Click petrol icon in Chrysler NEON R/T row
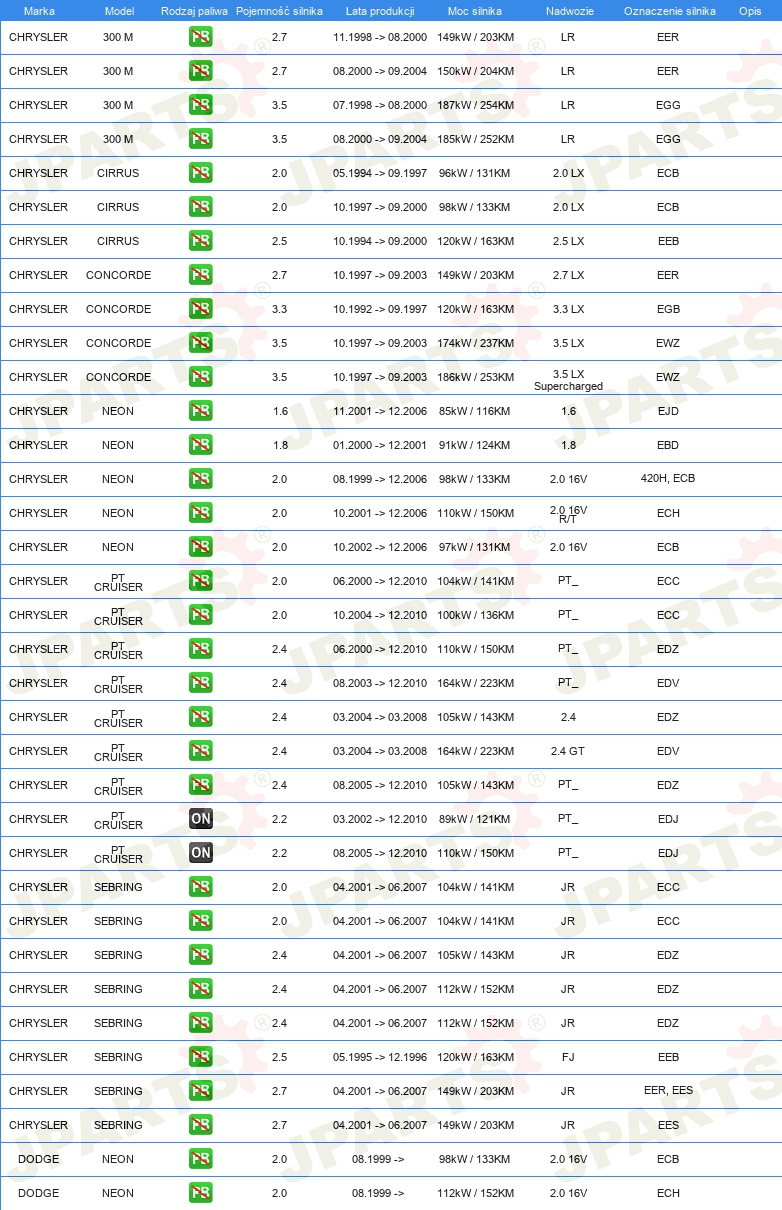Viewport: 782px width, 1210px height. 201,513
